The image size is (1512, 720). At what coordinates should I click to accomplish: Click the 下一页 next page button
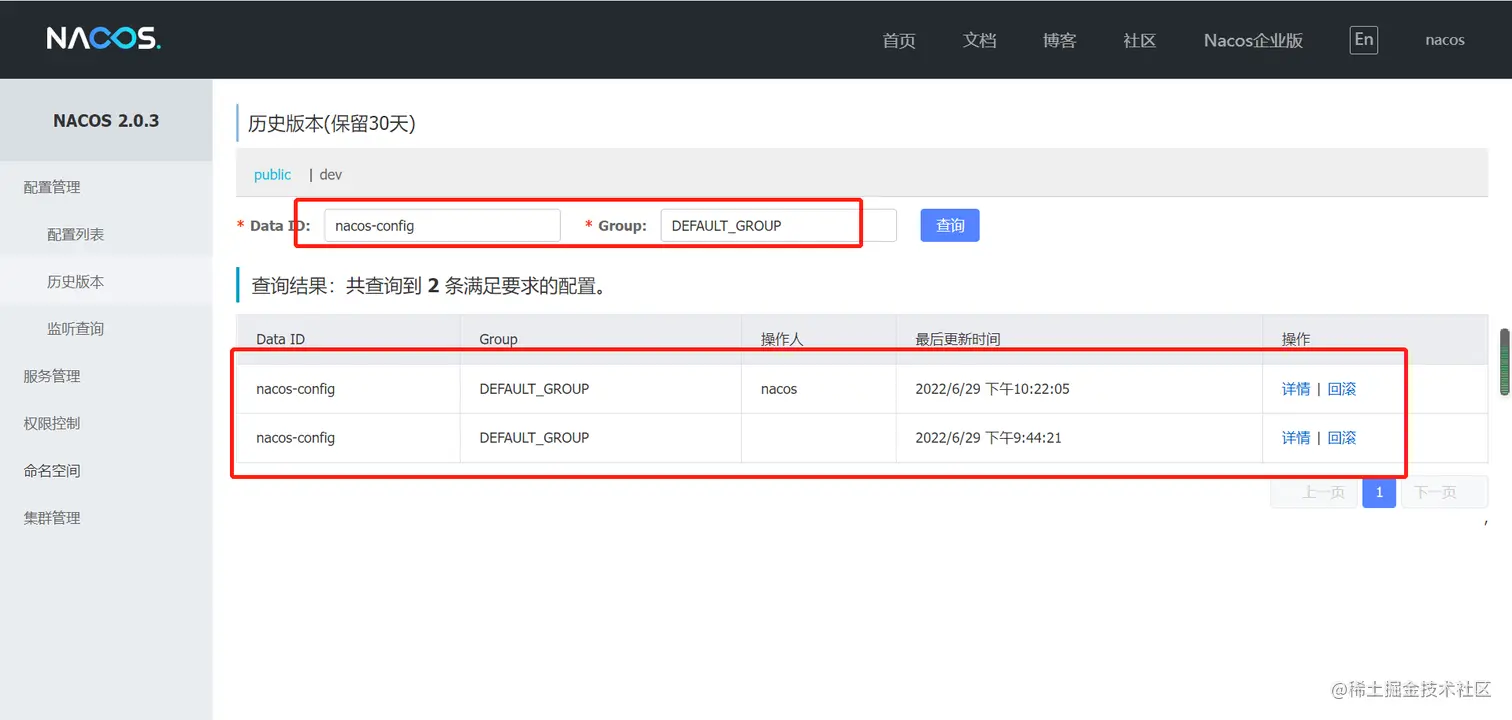1445,492
